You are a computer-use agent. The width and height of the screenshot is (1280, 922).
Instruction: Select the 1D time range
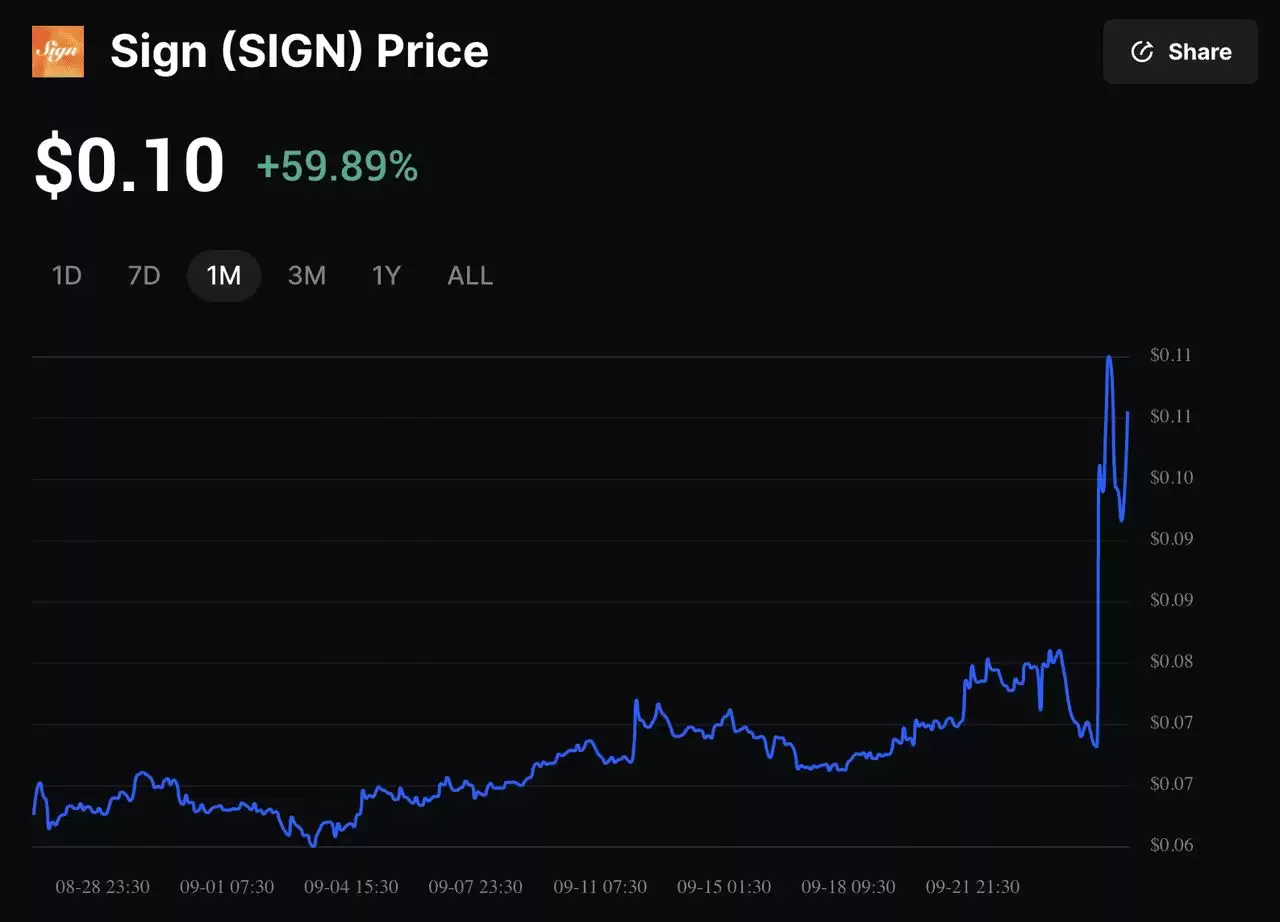(x=66, y=275)
